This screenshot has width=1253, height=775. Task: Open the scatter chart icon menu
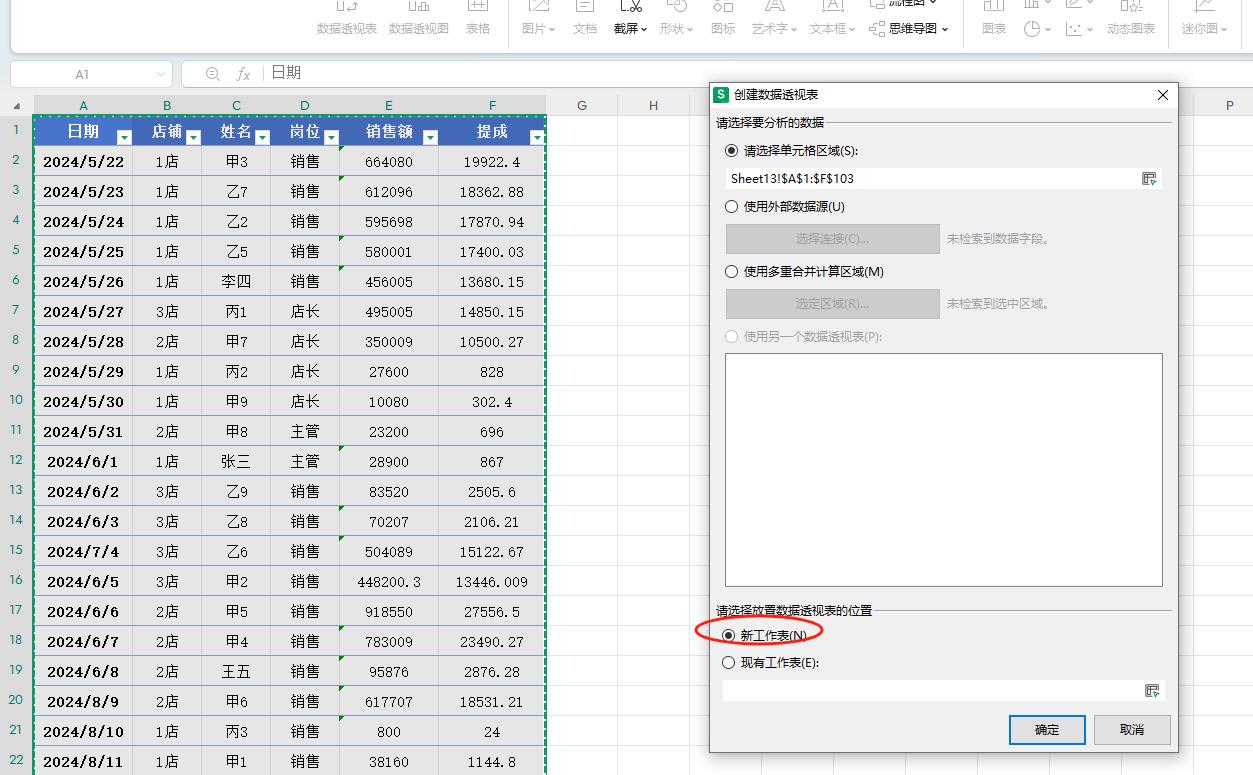click(1078, 29)
